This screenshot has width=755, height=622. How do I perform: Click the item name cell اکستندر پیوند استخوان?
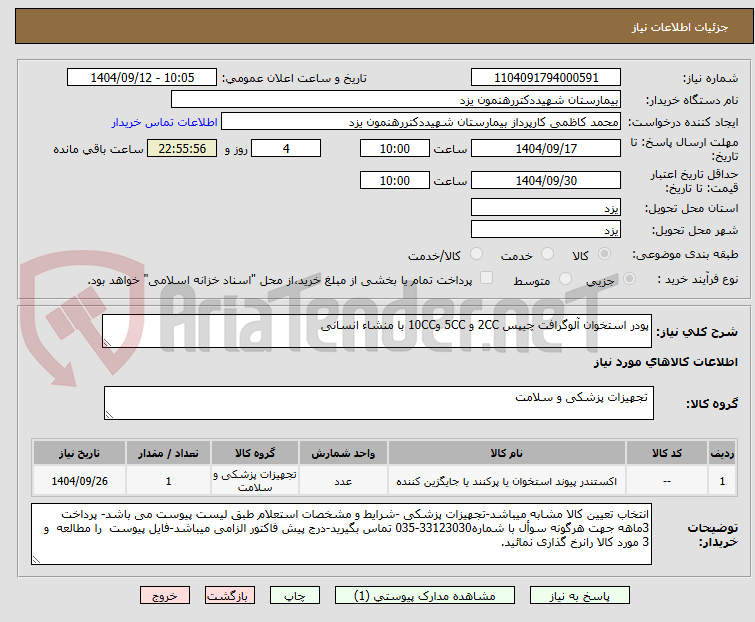(x=507, y=480)
